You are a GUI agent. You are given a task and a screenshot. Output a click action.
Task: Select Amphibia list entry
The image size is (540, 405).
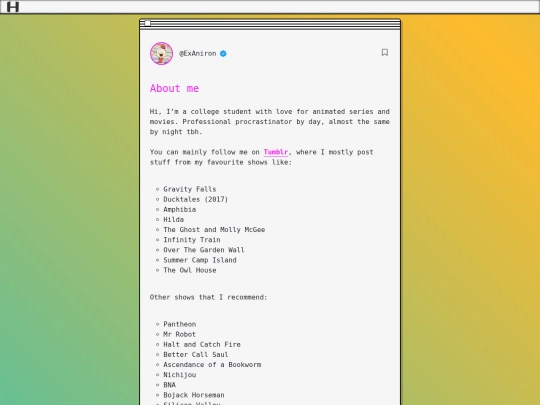(x=179, y=209)
